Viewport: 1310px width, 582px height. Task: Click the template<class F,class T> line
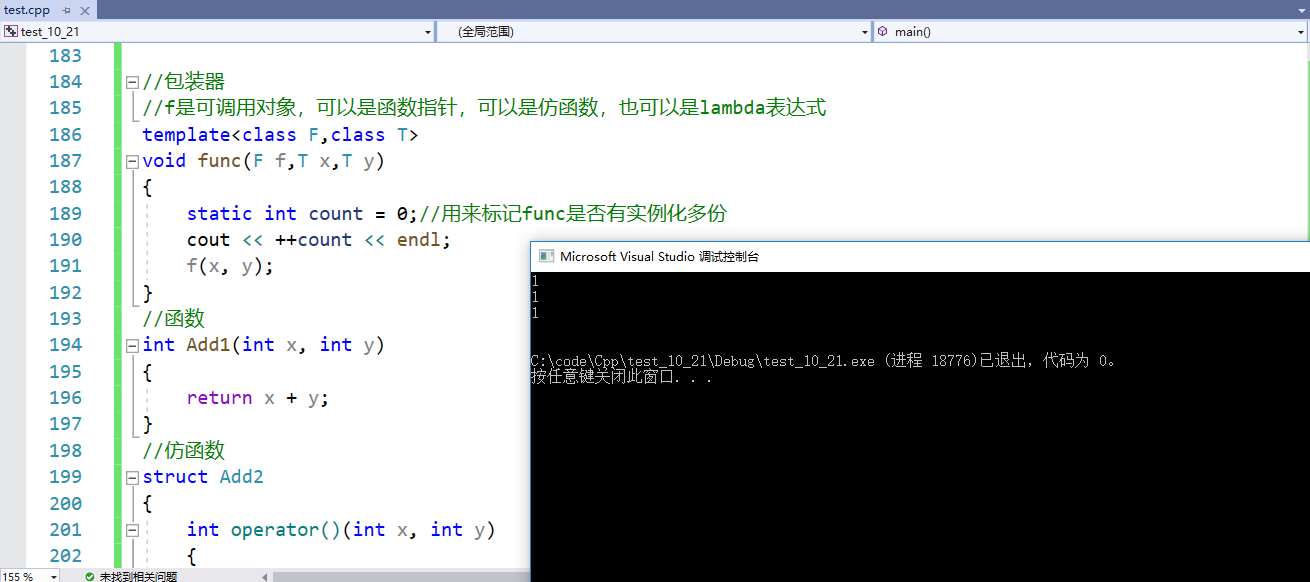tap(280, 134)
